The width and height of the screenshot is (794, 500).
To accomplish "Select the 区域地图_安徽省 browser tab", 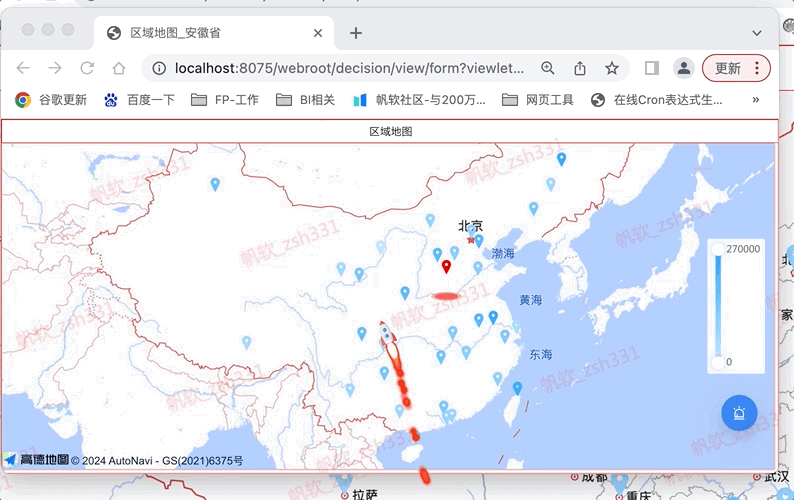I will point(213,33).
